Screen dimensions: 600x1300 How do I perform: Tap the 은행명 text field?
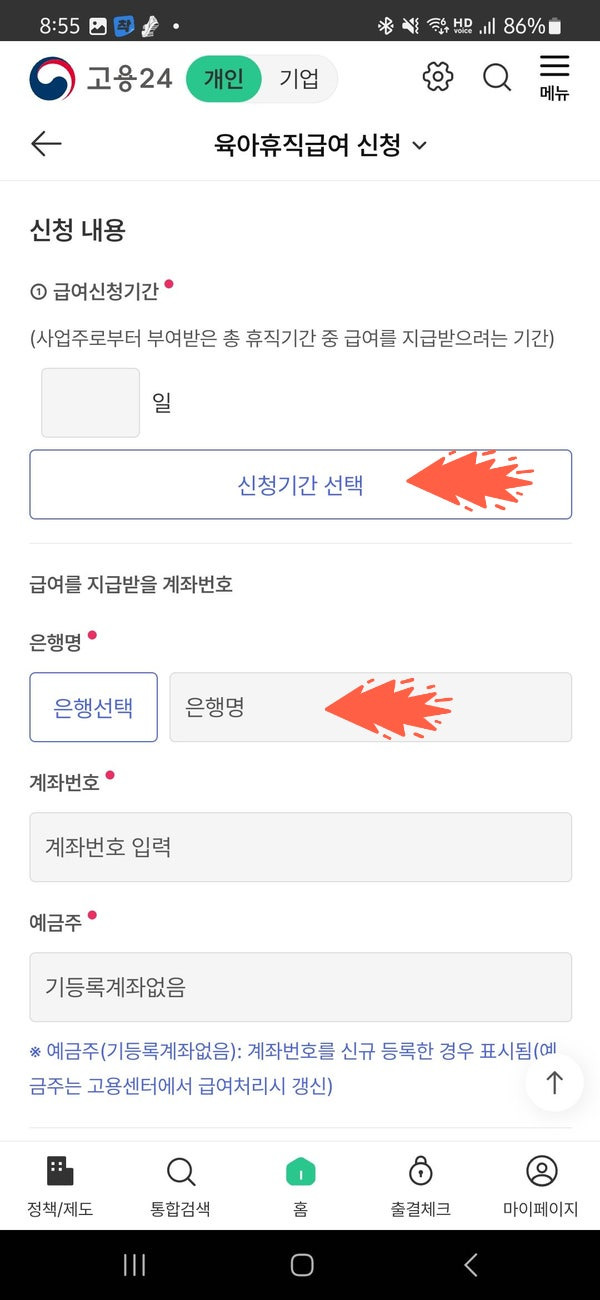(x=371, y=707)
